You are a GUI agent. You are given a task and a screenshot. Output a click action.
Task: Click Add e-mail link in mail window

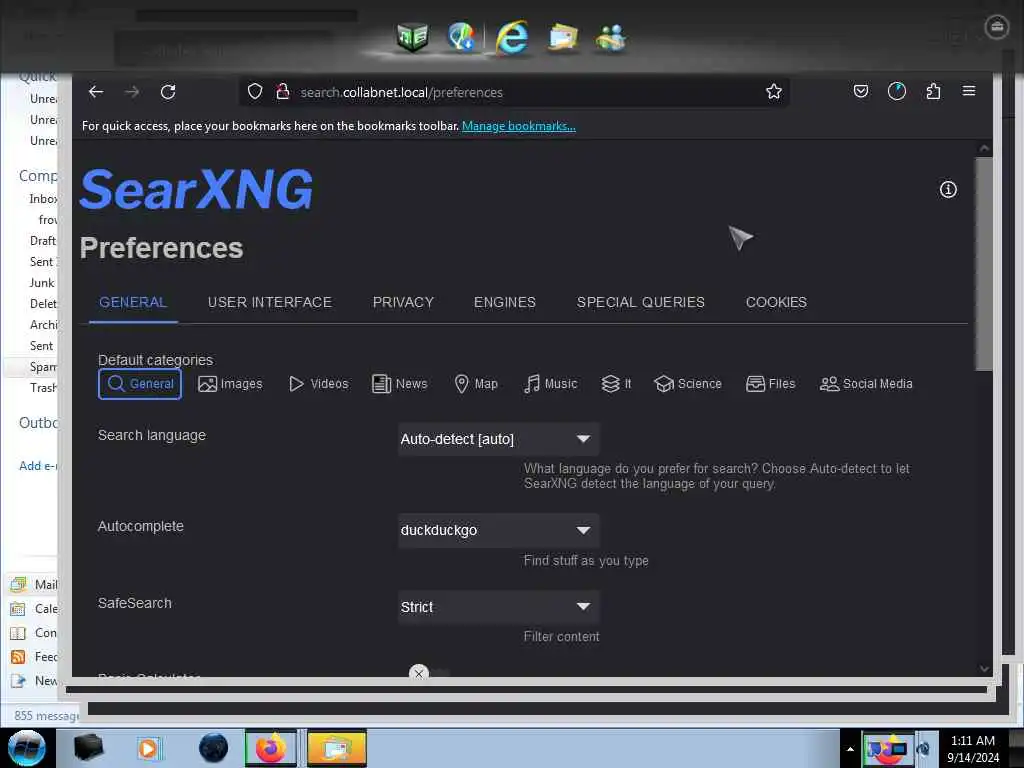point(38,466)
